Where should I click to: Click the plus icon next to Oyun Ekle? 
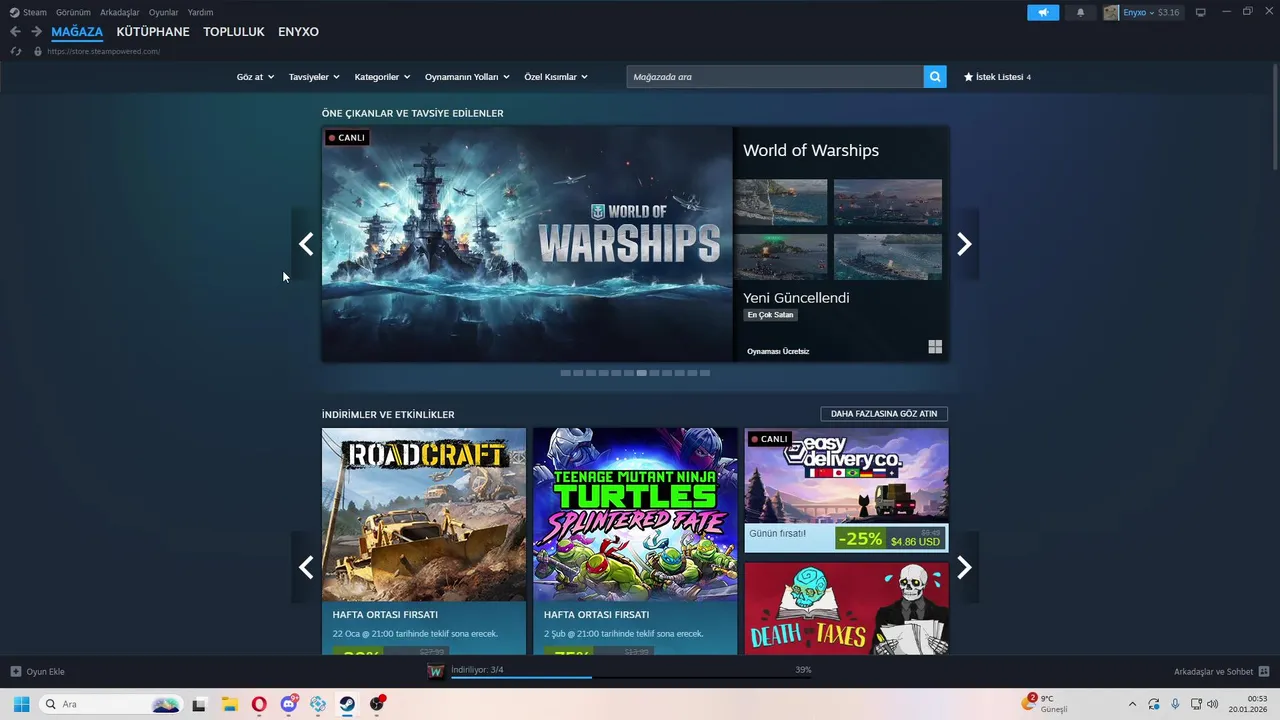pyautogui.click(x=16, y=671)
